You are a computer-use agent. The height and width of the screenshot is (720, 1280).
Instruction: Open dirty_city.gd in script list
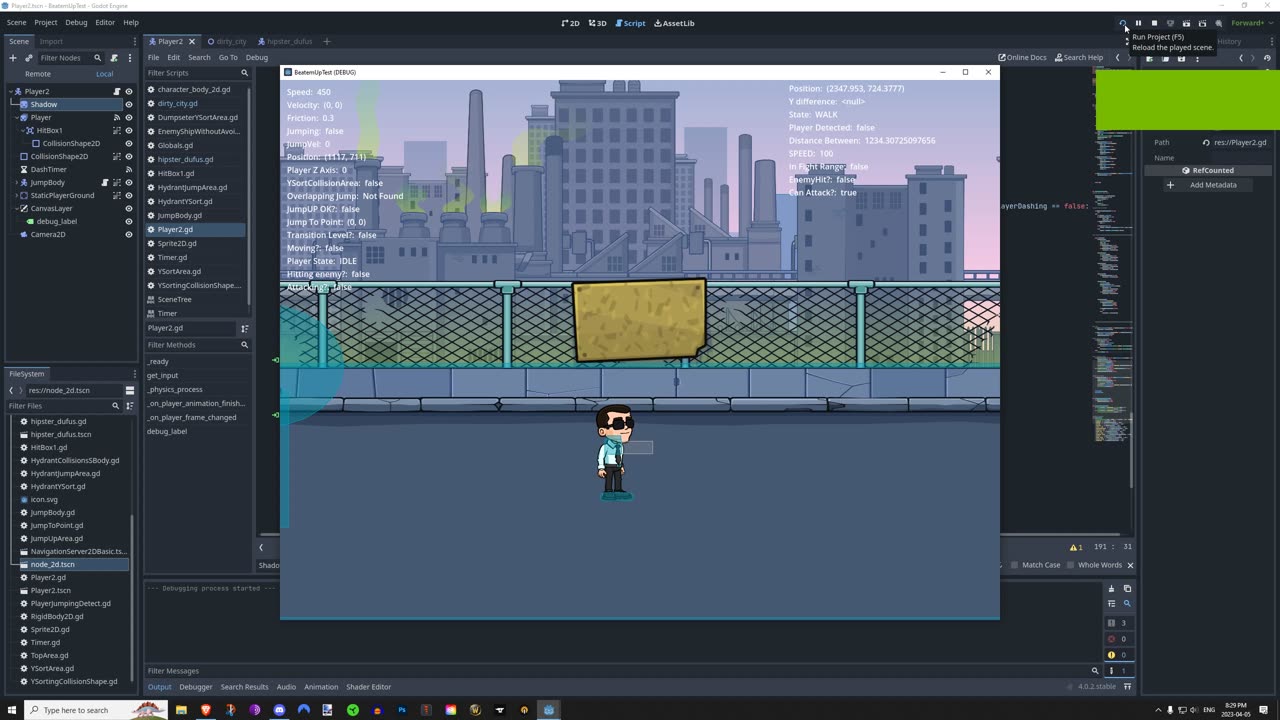177,103
